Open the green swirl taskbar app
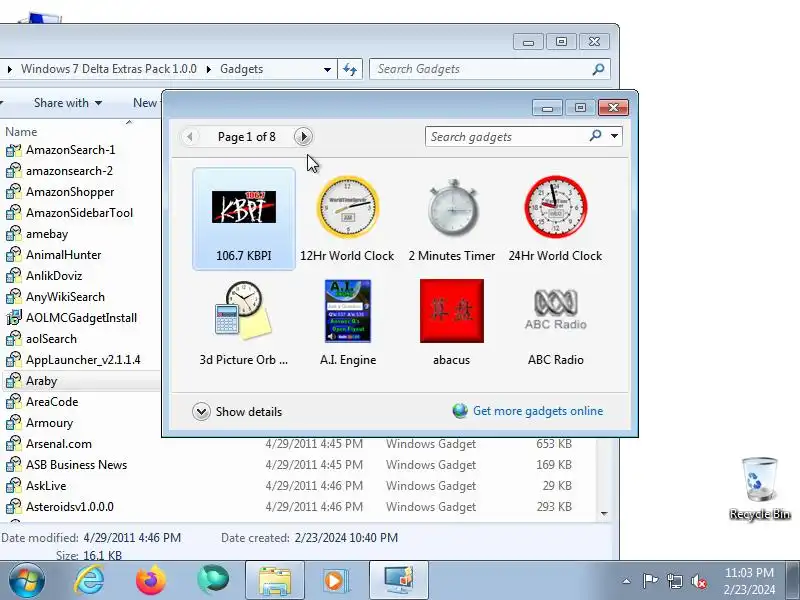 (x=213, y=580)
